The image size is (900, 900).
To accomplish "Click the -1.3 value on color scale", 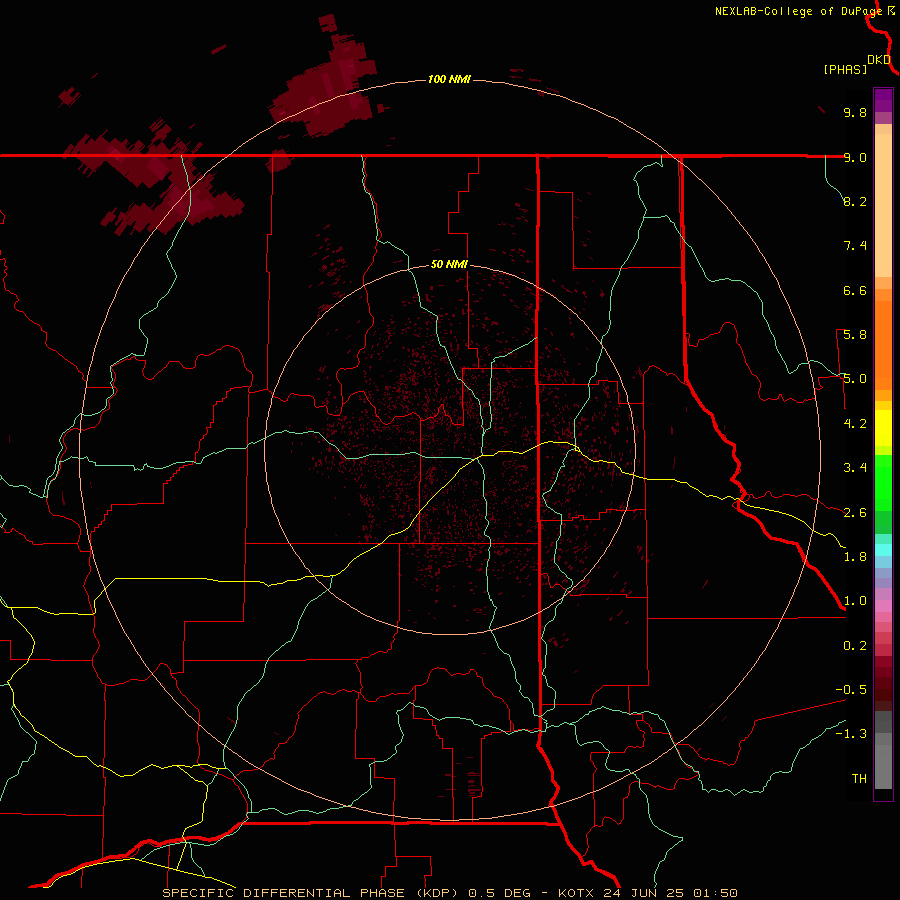I will click(x=851, y=734).
